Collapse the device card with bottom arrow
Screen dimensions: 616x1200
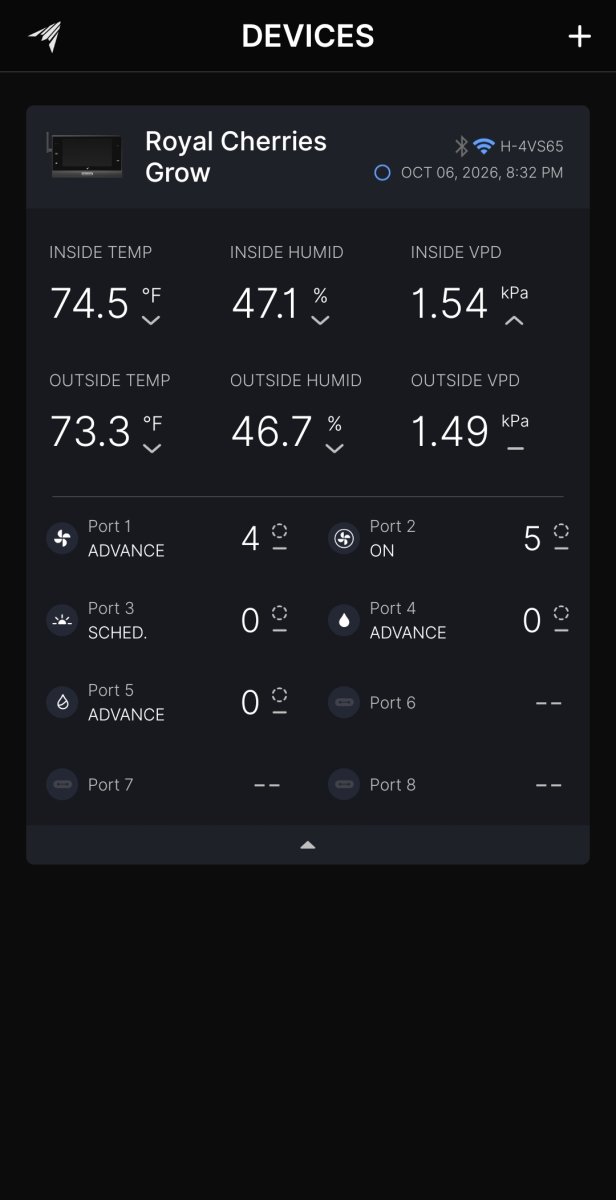pos(308,845)
